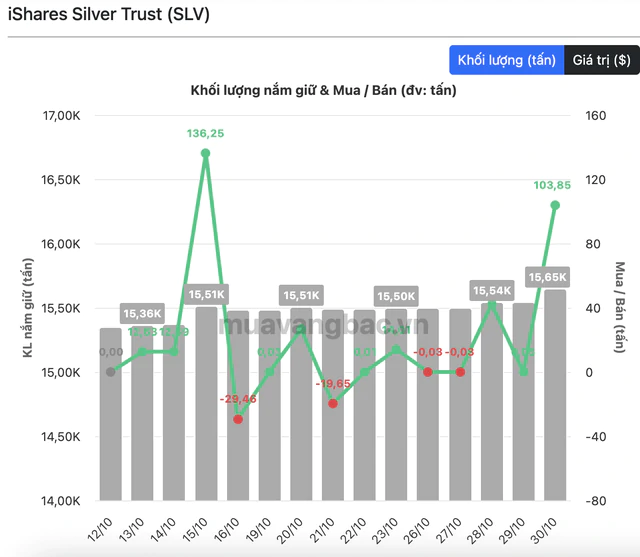
Task: Select the 15,65K holdings bar for 30/10
Action: click(555, 395)
